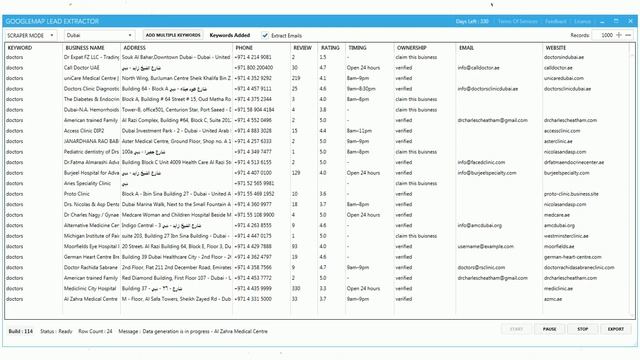This screenshot has height=360, width=640.
Task: Decrease records count with minus icon
Action: [x=628, y=35]
